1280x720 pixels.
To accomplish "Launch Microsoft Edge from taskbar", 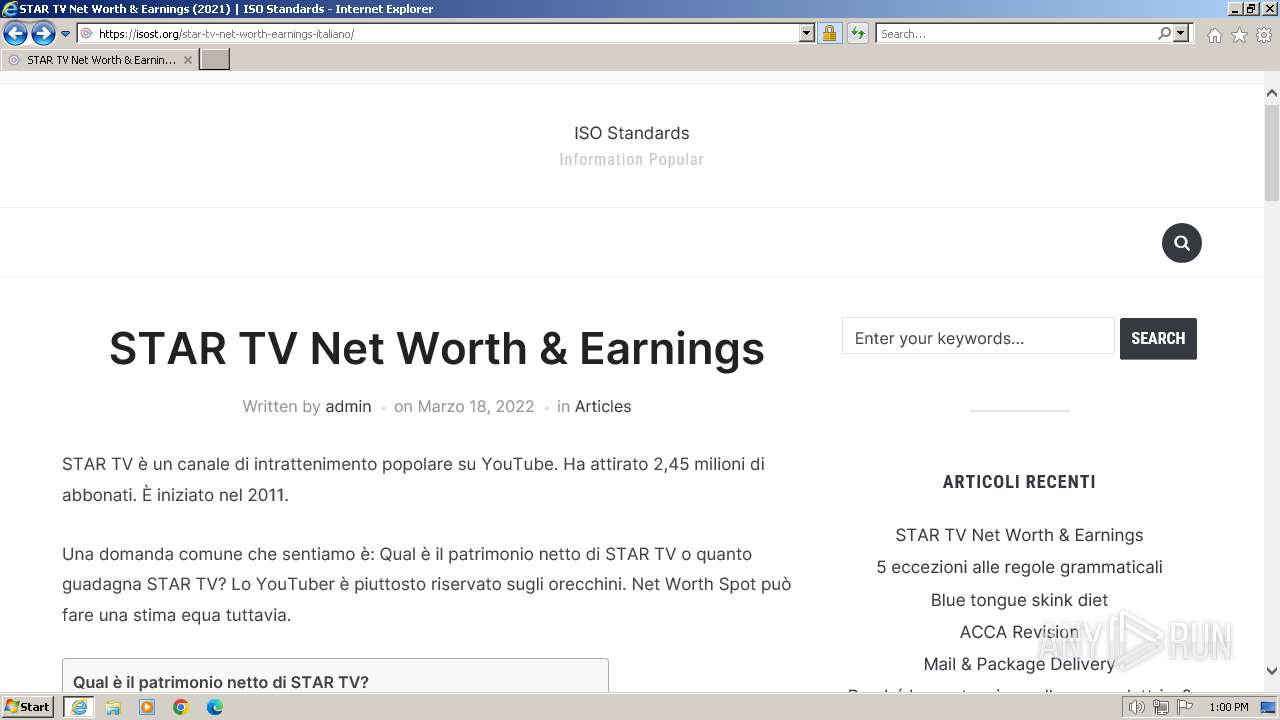I will click(215, 707).
